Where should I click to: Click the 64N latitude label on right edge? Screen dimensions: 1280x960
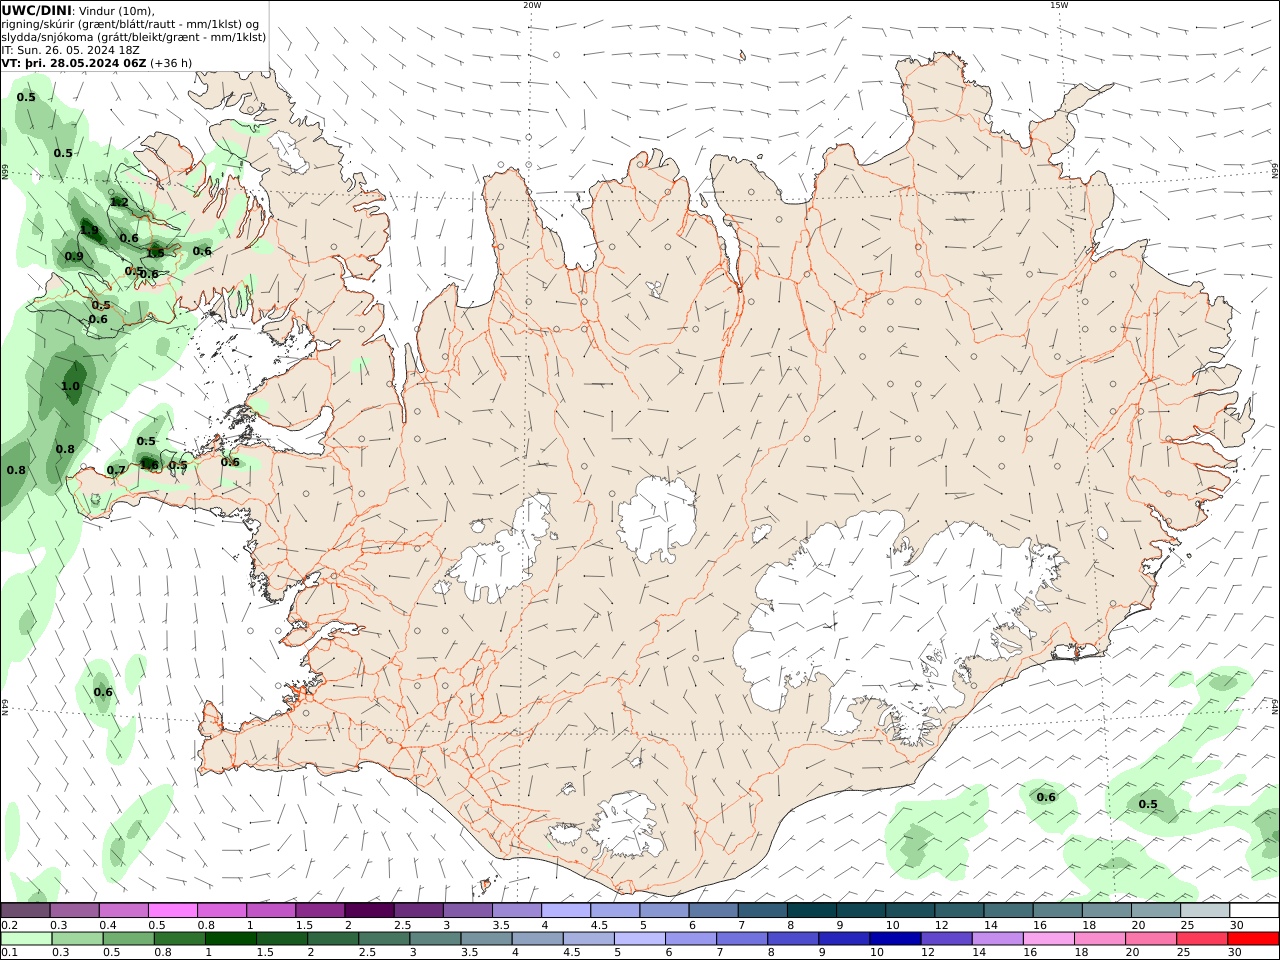1274,707
